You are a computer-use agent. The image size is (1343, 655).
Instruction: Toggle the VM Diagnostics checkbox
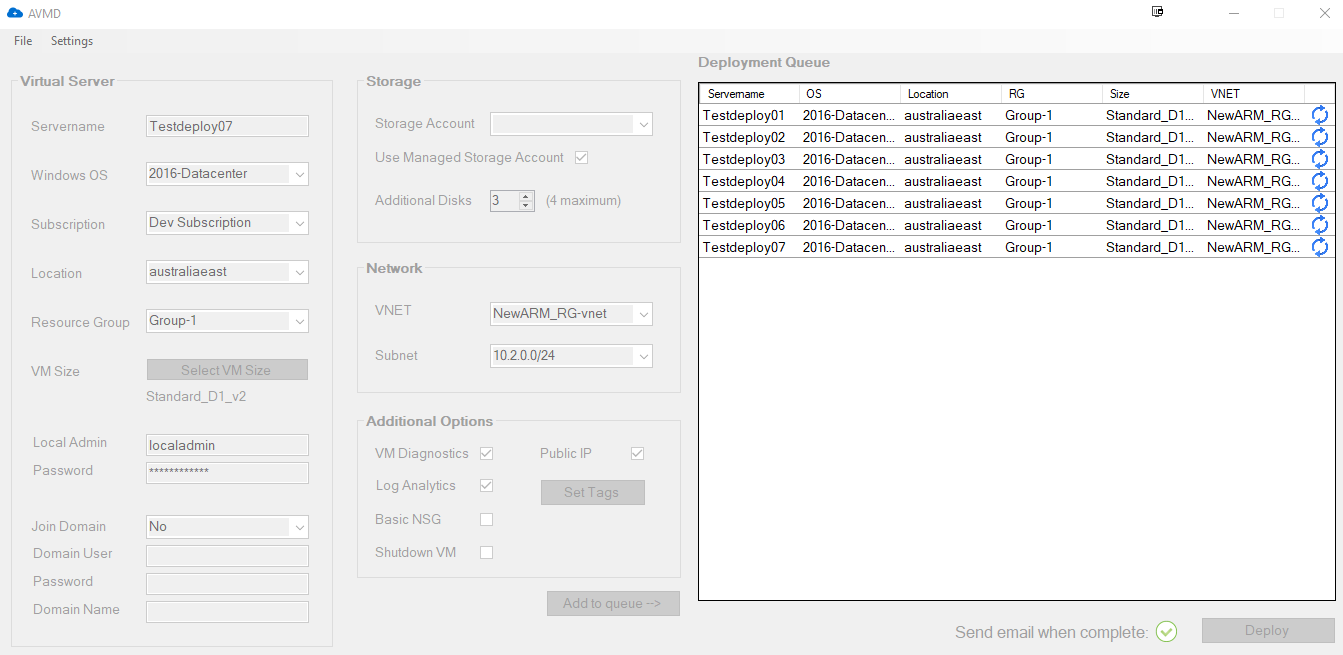click(x=486, y=454)
